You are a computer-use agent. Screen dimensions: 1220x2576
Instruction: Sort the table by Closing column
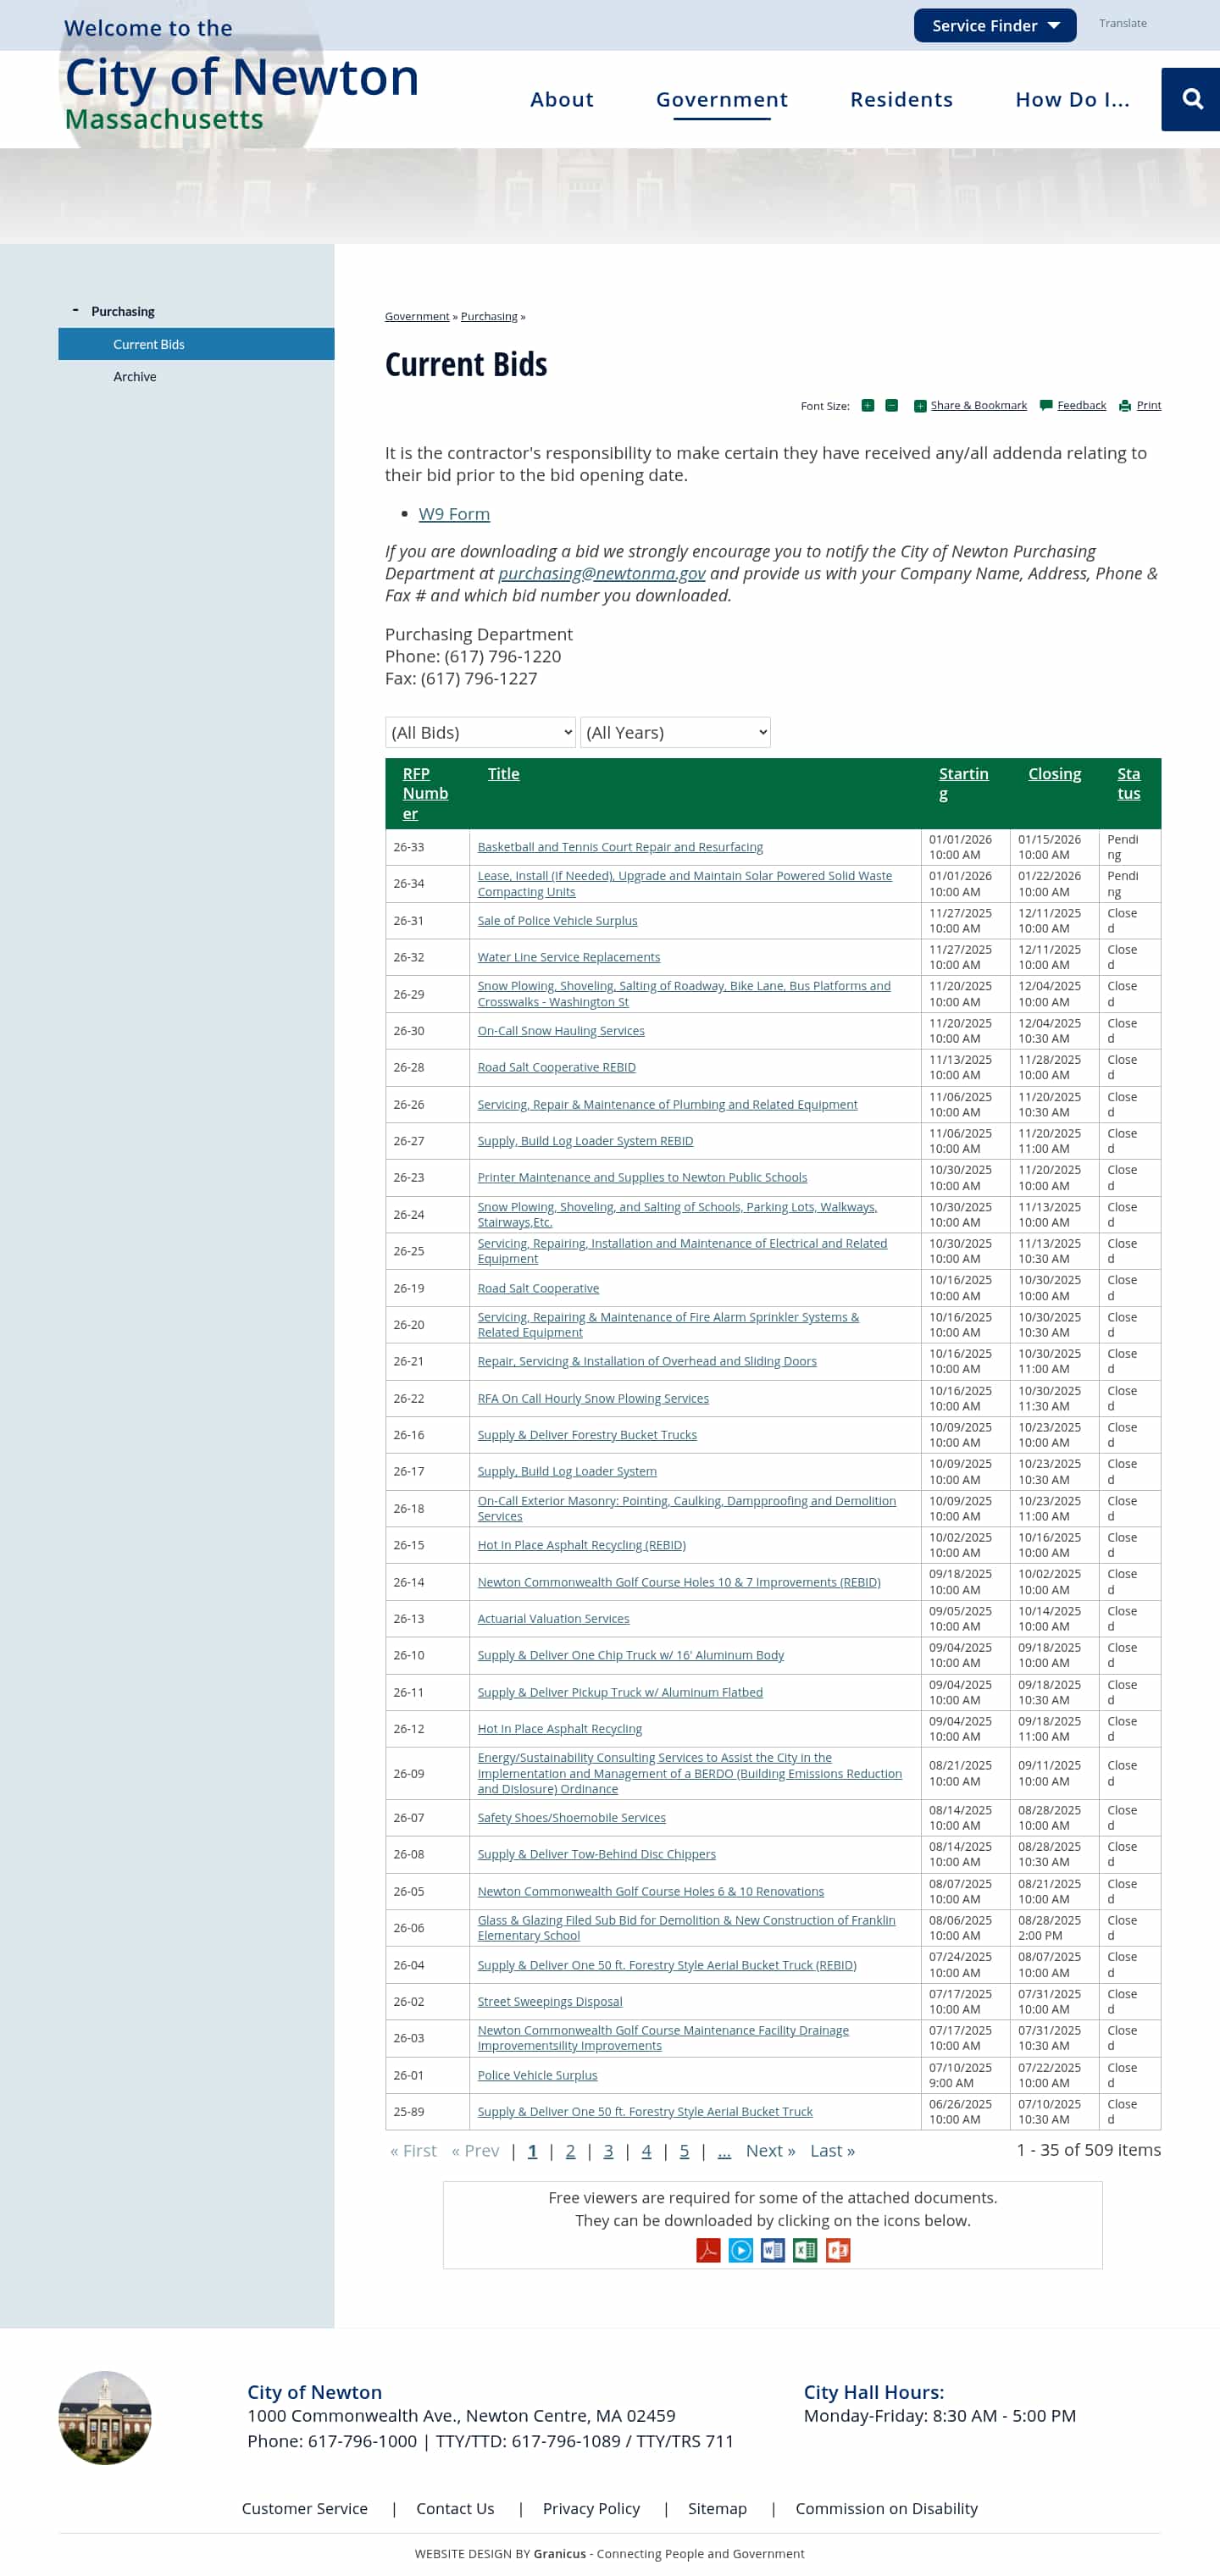click(1054, 774)
